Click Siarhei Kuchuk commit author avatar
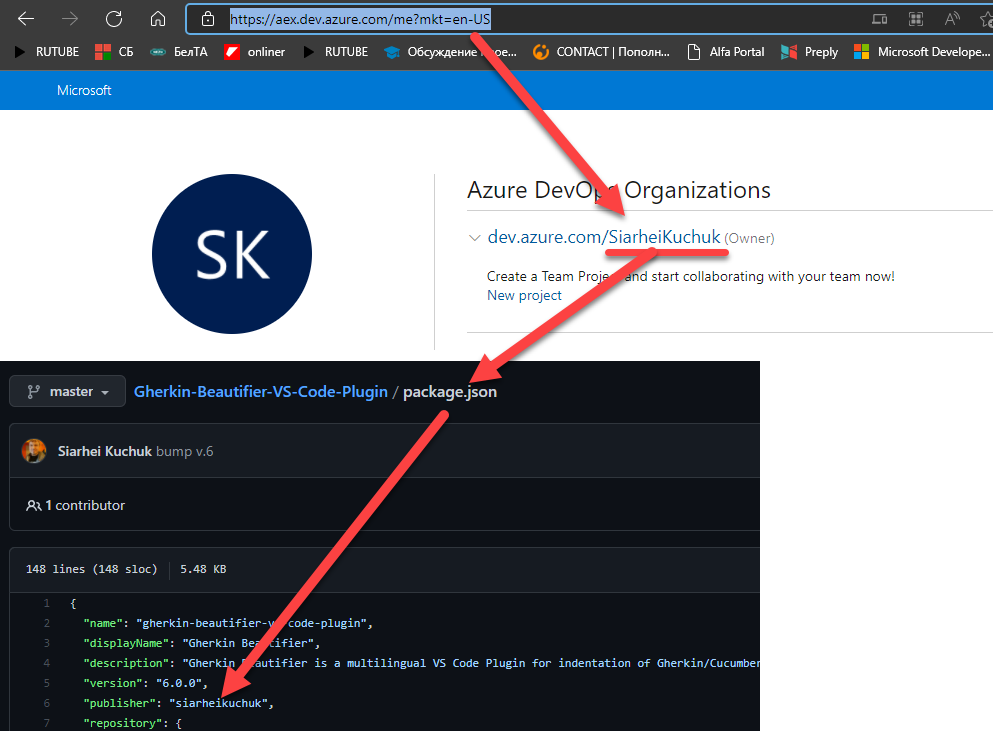Viewport: 993px width, 731px height. pos(34,451)
